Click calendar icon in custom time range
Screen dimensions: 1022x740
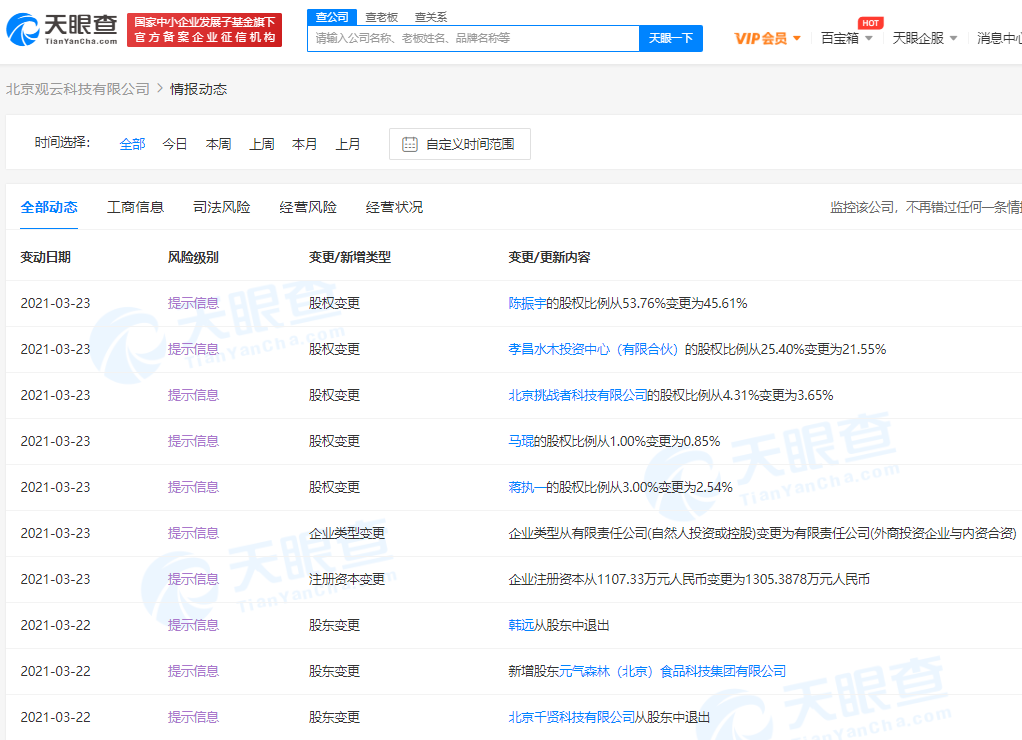tap(409, 144)
